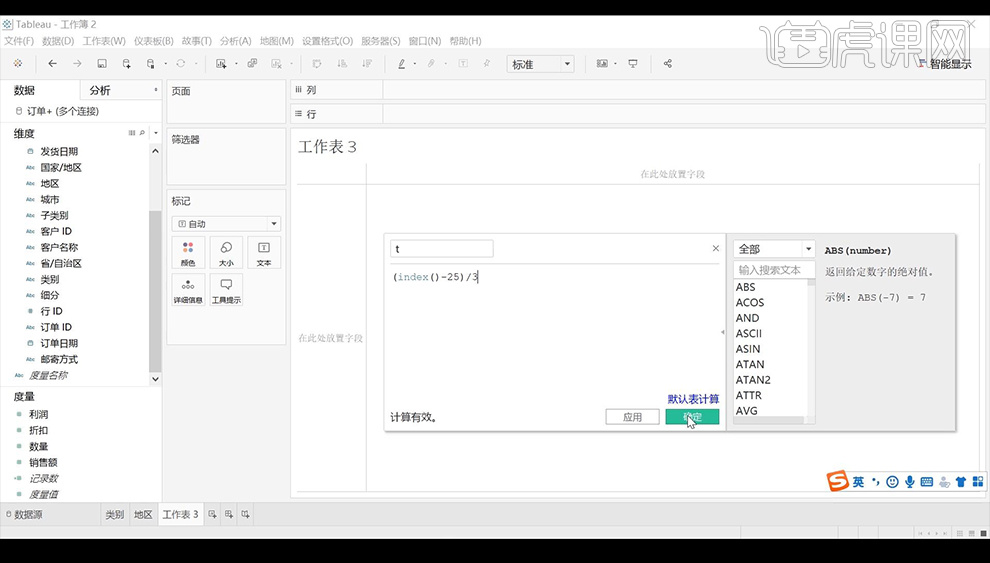990x563 pixels.
Task: Click the fix axes pin icon
Action: [487, 64]
